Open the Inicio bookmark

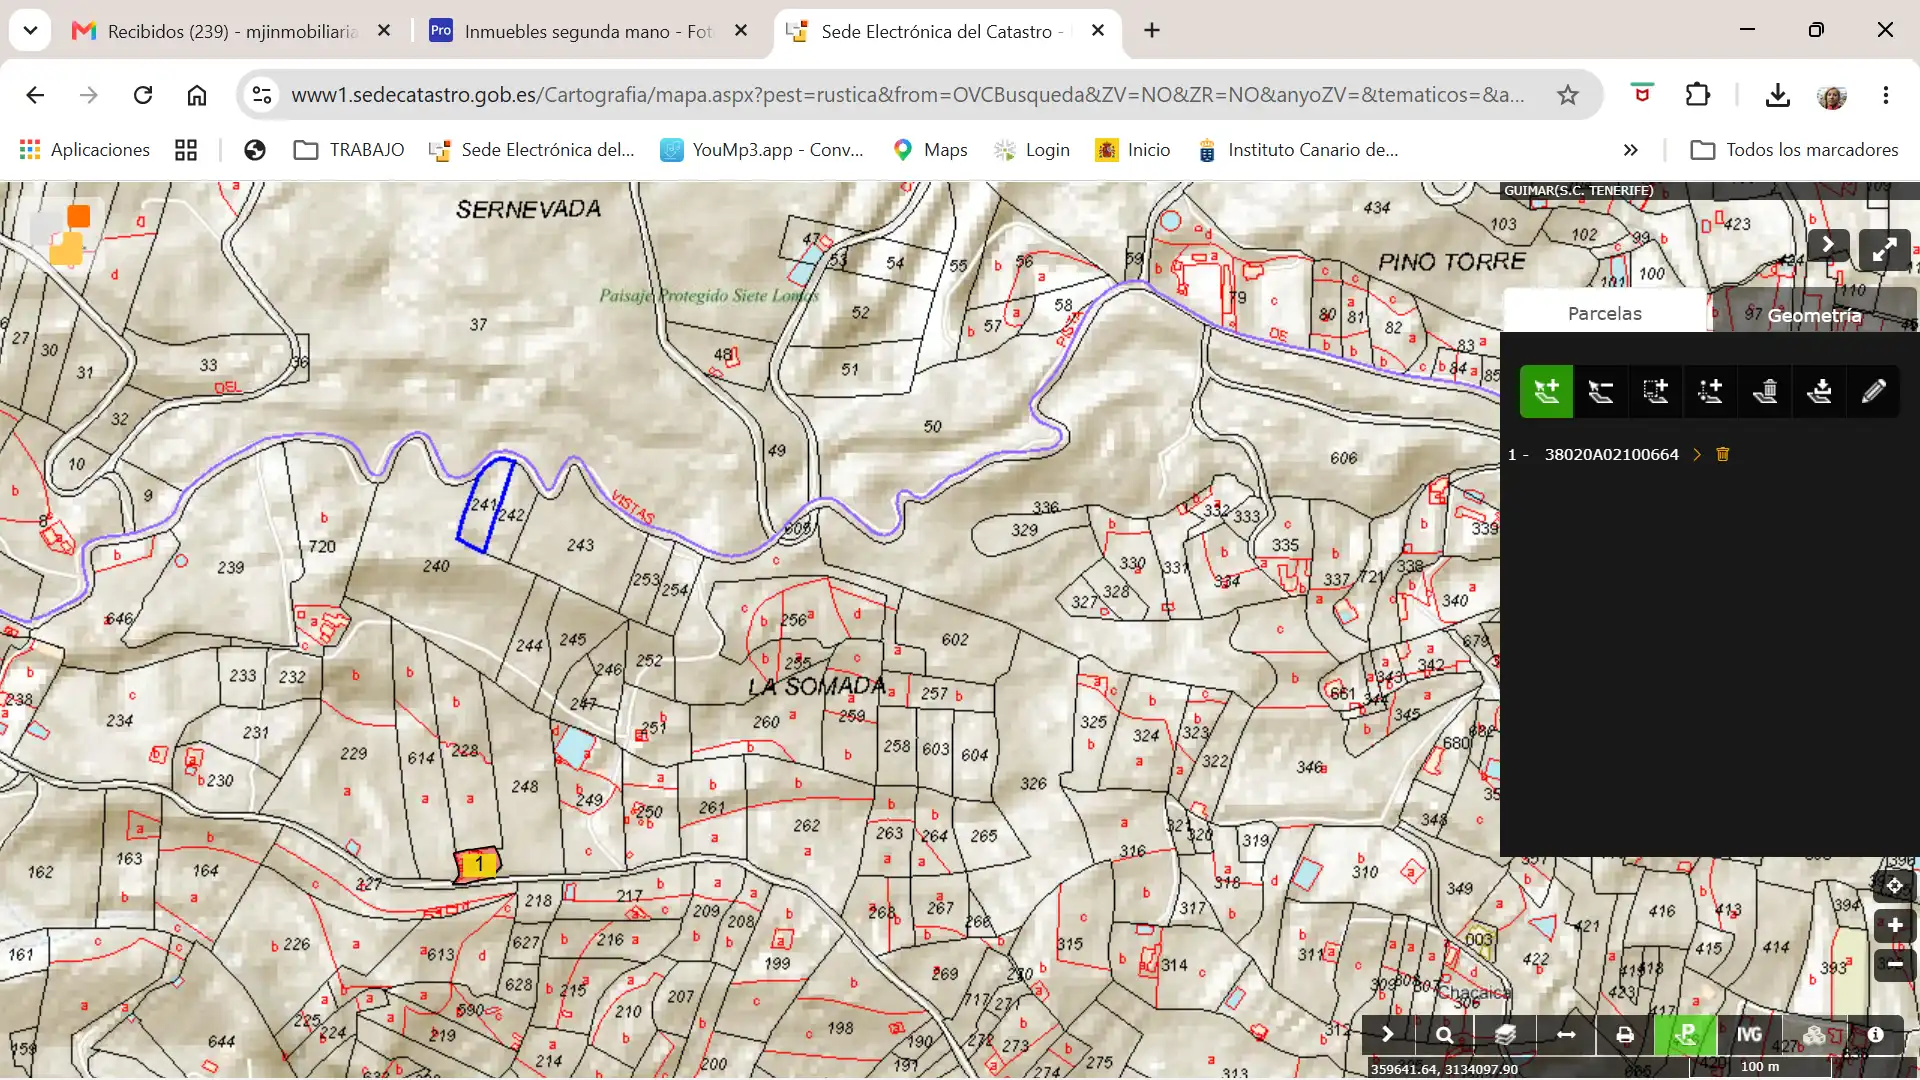point(1133,150)
